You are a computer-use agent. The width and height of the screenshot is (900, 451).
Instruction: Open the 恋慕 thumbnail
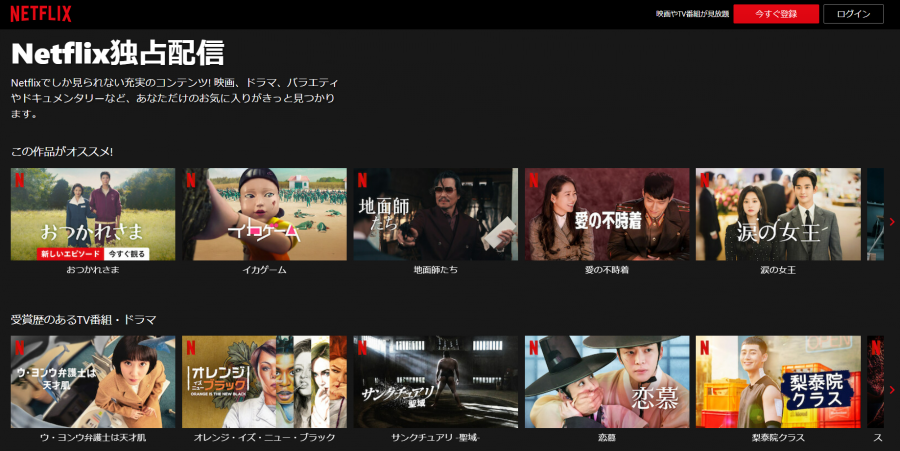pos(607,382)
